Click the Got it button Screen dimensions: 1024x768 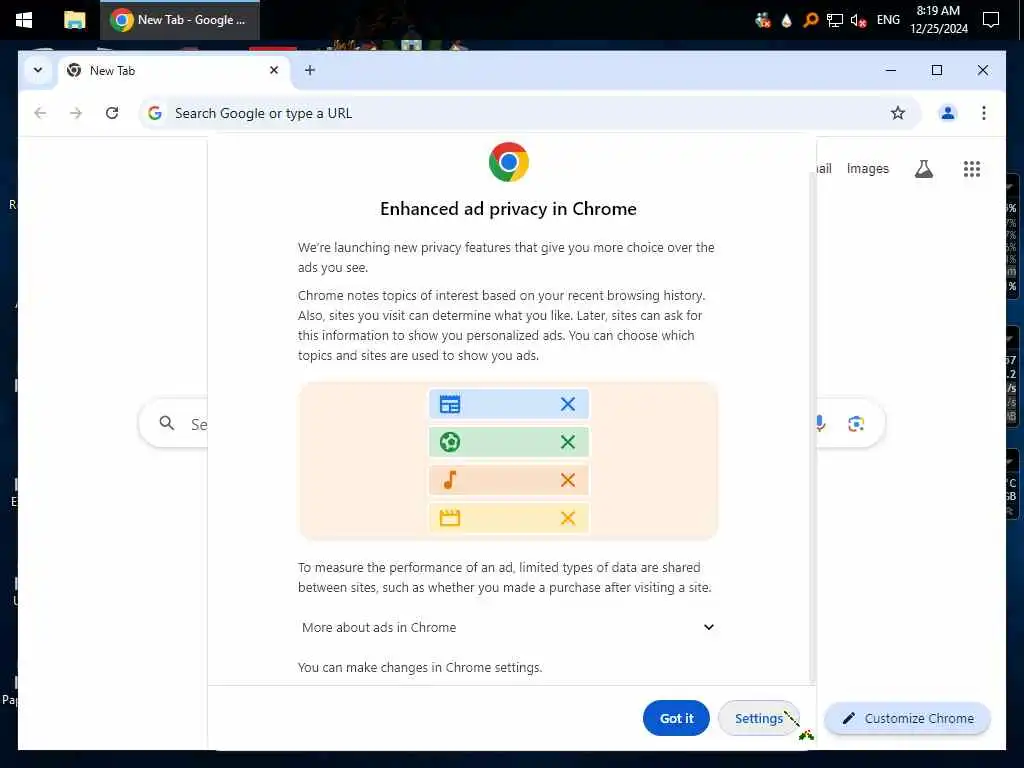676,718
